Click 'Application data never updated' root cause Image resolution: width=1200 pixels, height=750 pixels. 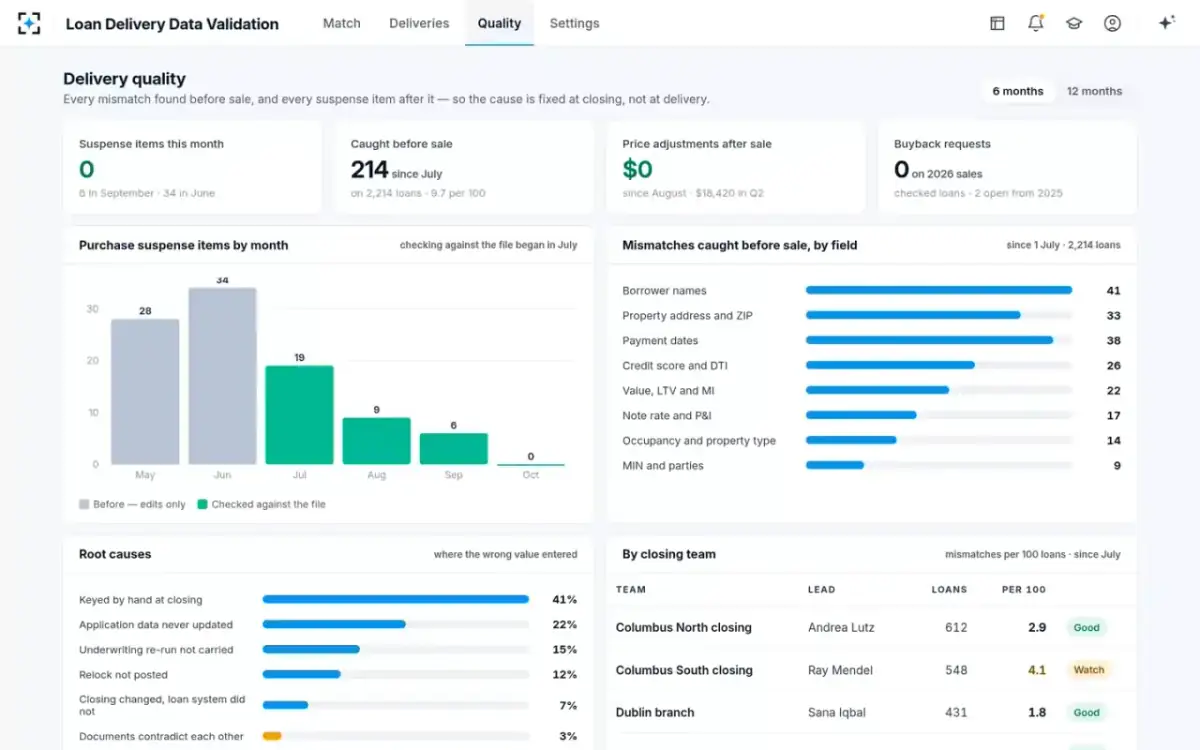click(328, 625)
